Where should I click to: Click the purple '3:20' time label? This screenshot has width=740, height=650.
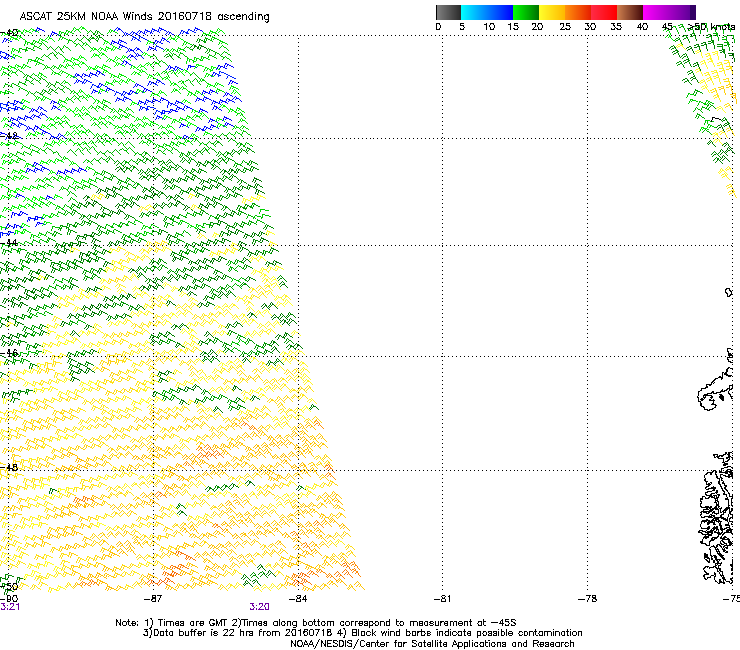[260, 607]
